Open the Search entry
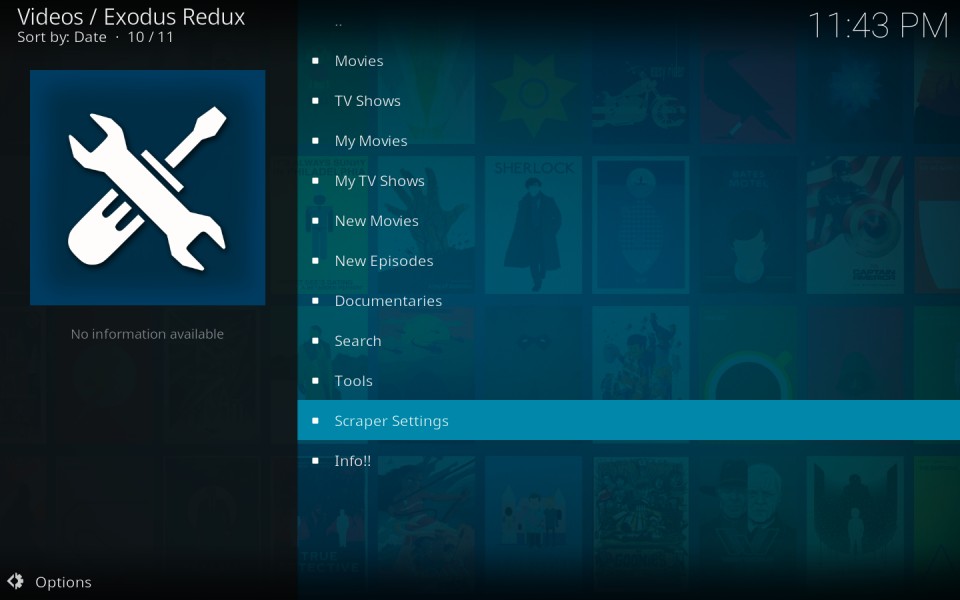Screen dimensions: 960x600 [628, 340]
